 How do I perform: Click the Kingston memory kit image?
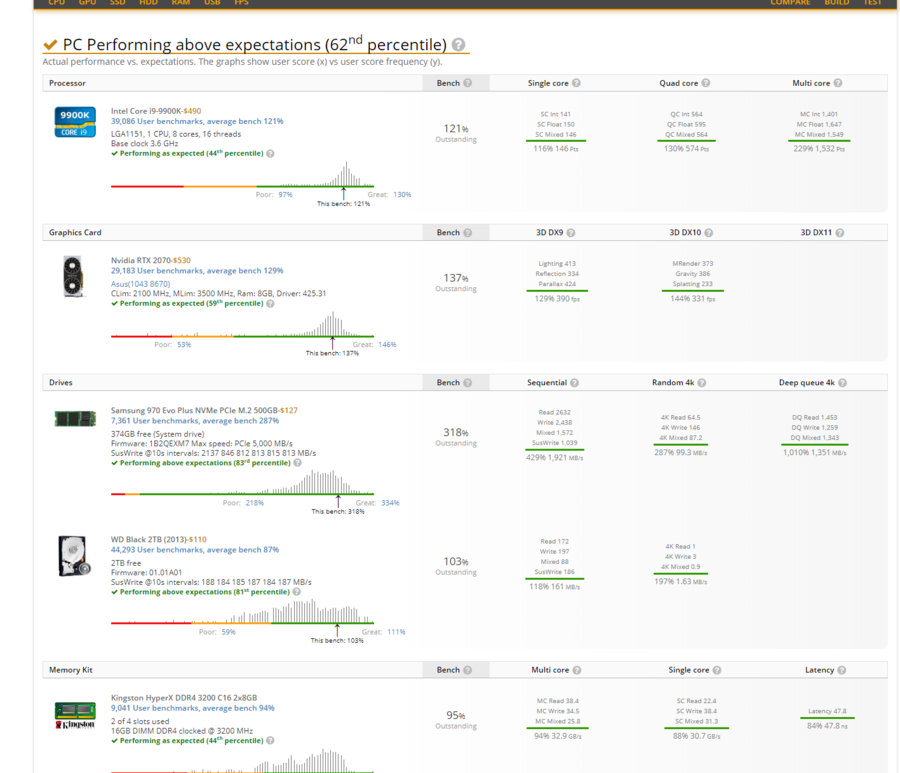click(x=75, y=715)
